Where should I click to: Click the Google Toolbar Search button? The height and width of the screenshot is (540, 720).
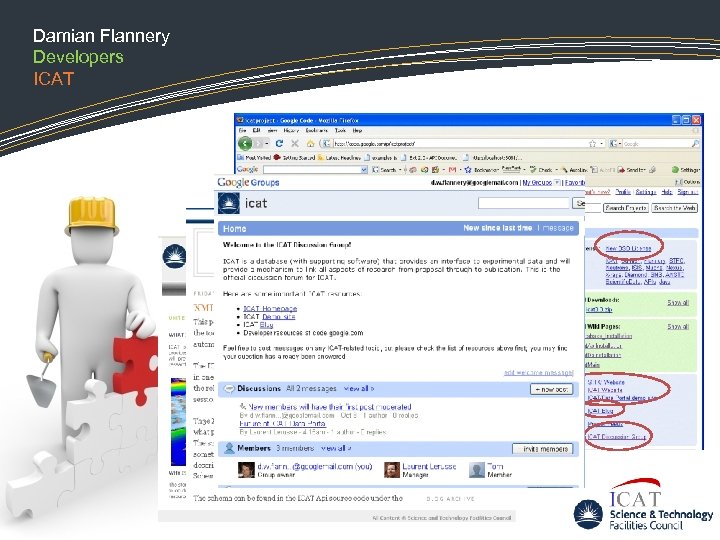point(384,170)
